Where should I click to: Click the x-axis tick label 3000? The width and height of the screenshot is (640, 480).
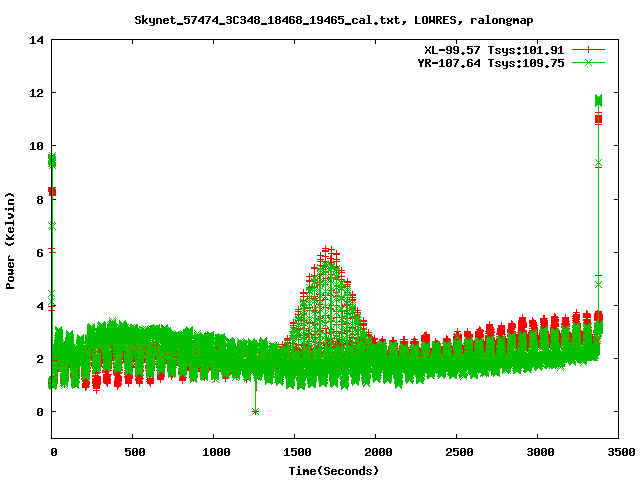coord(540,452)
